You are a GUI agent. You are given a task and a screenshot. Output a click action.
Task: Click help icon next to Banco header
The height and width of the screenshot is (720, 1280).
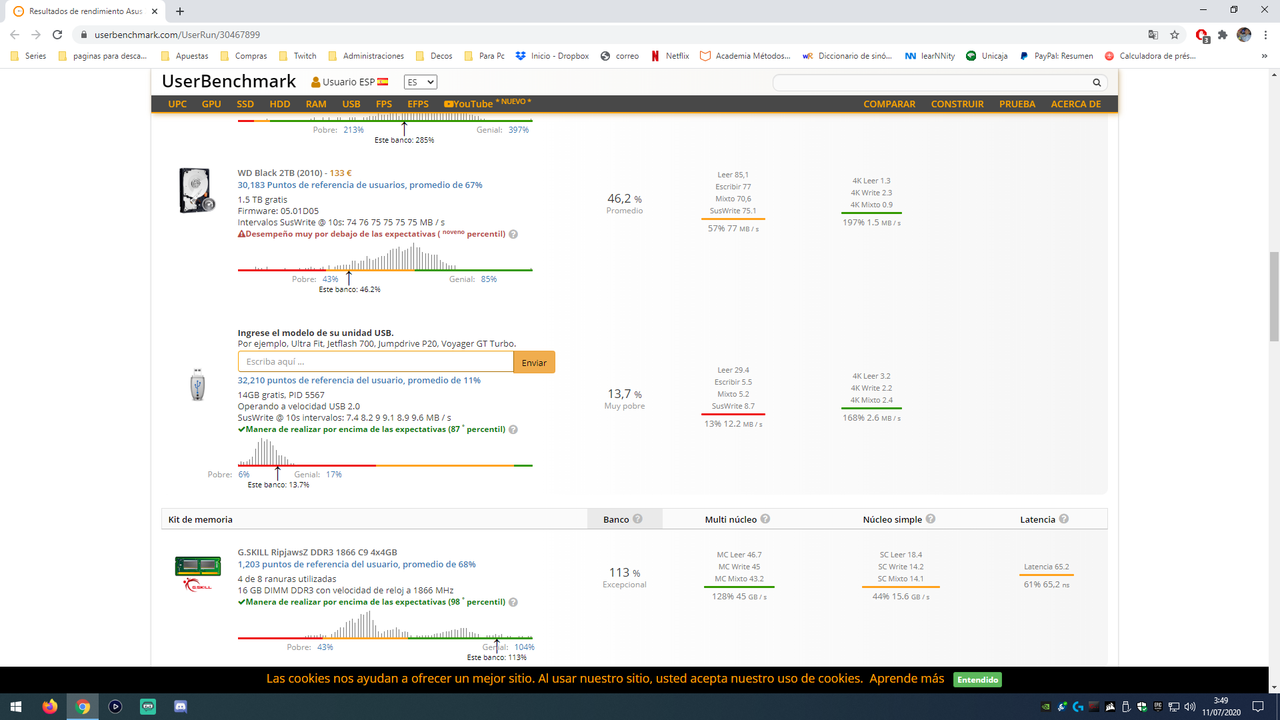(637, 519)
